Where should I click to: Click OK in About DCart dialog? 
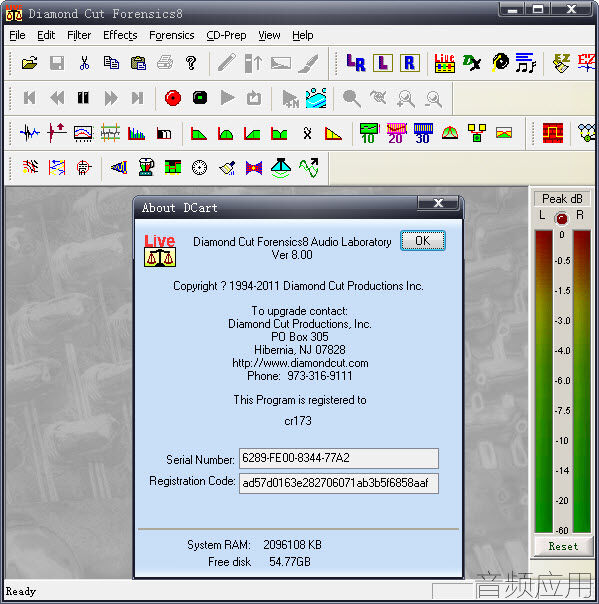pyautogui.click(x=423, y=241)
